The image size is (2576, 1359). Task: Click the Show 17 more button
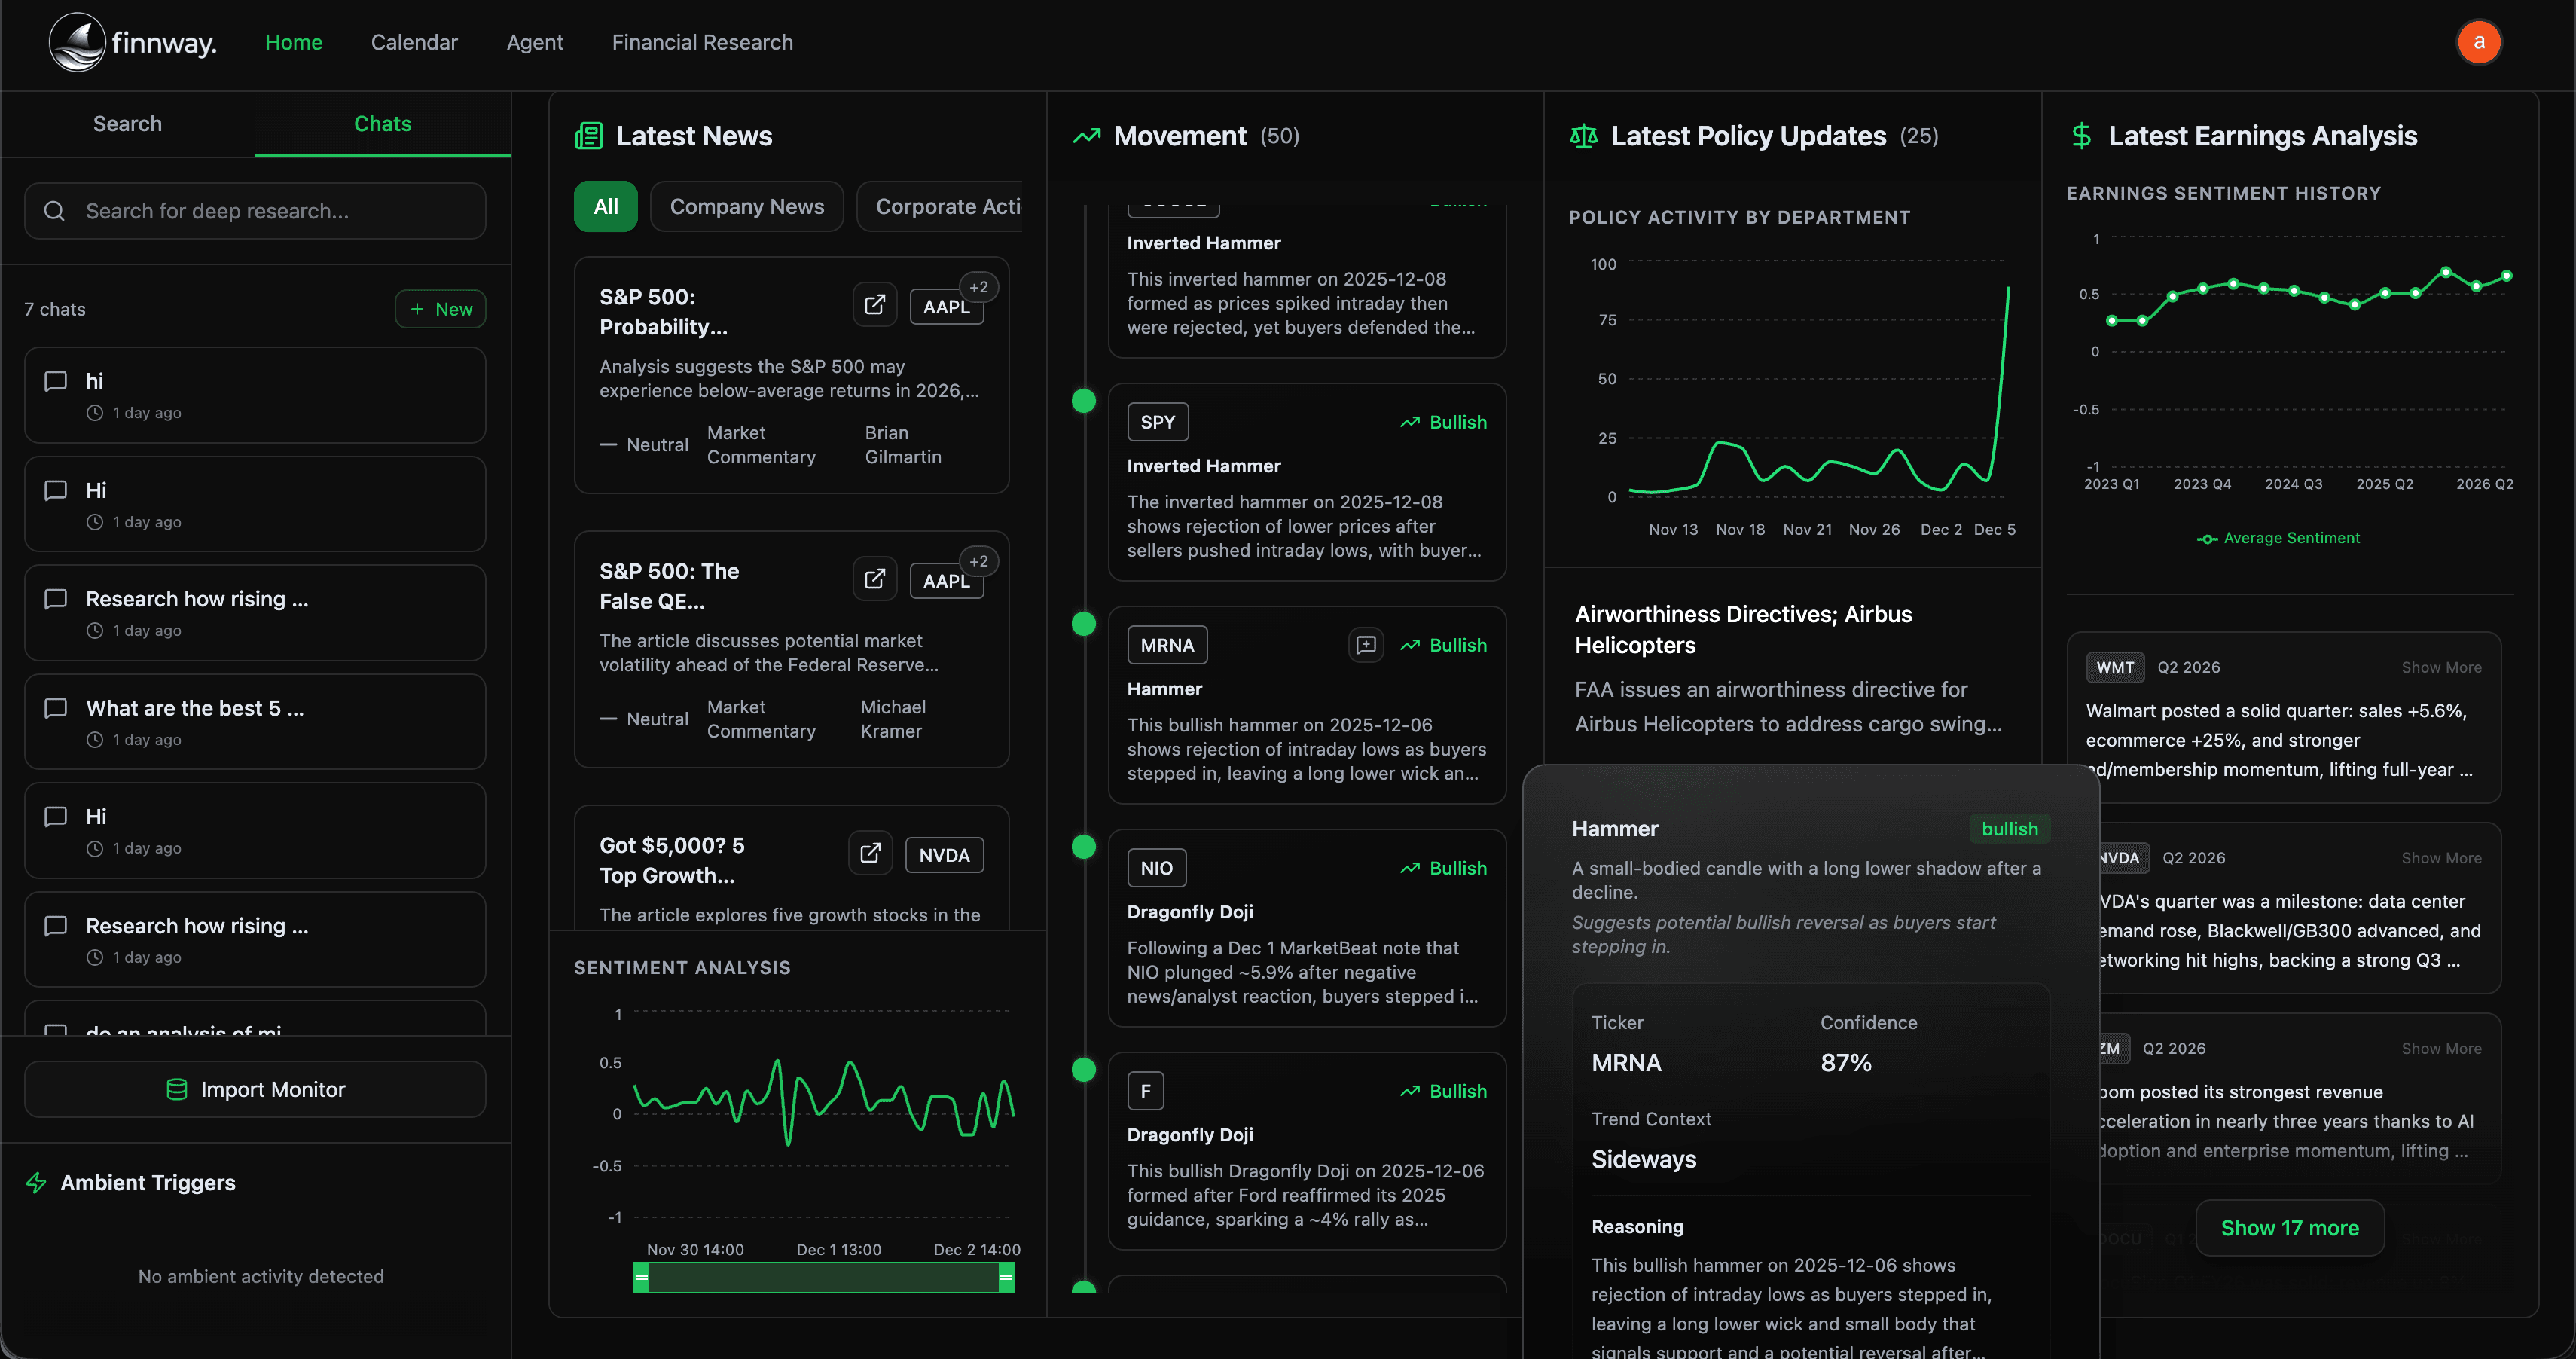(2289, 1228)
